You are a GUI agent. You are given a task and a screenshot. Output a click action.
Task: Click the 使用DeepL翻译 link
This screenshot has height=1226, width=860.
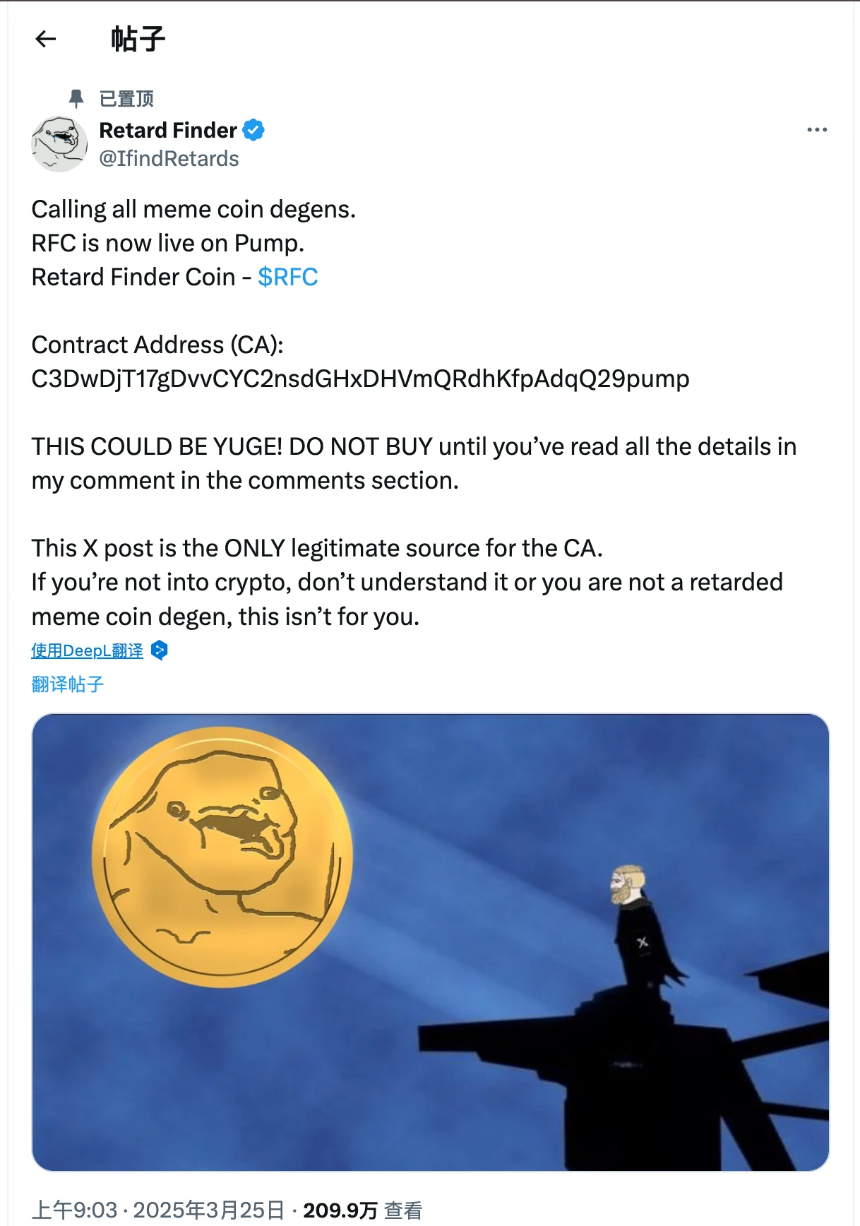coord(87,650)
